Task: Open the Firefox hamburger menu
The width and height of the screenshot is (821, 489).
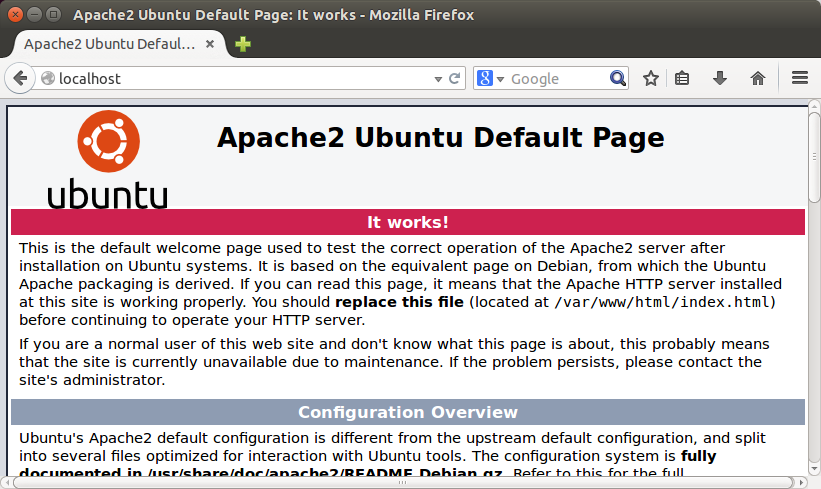Action: [x=800, y=79]
